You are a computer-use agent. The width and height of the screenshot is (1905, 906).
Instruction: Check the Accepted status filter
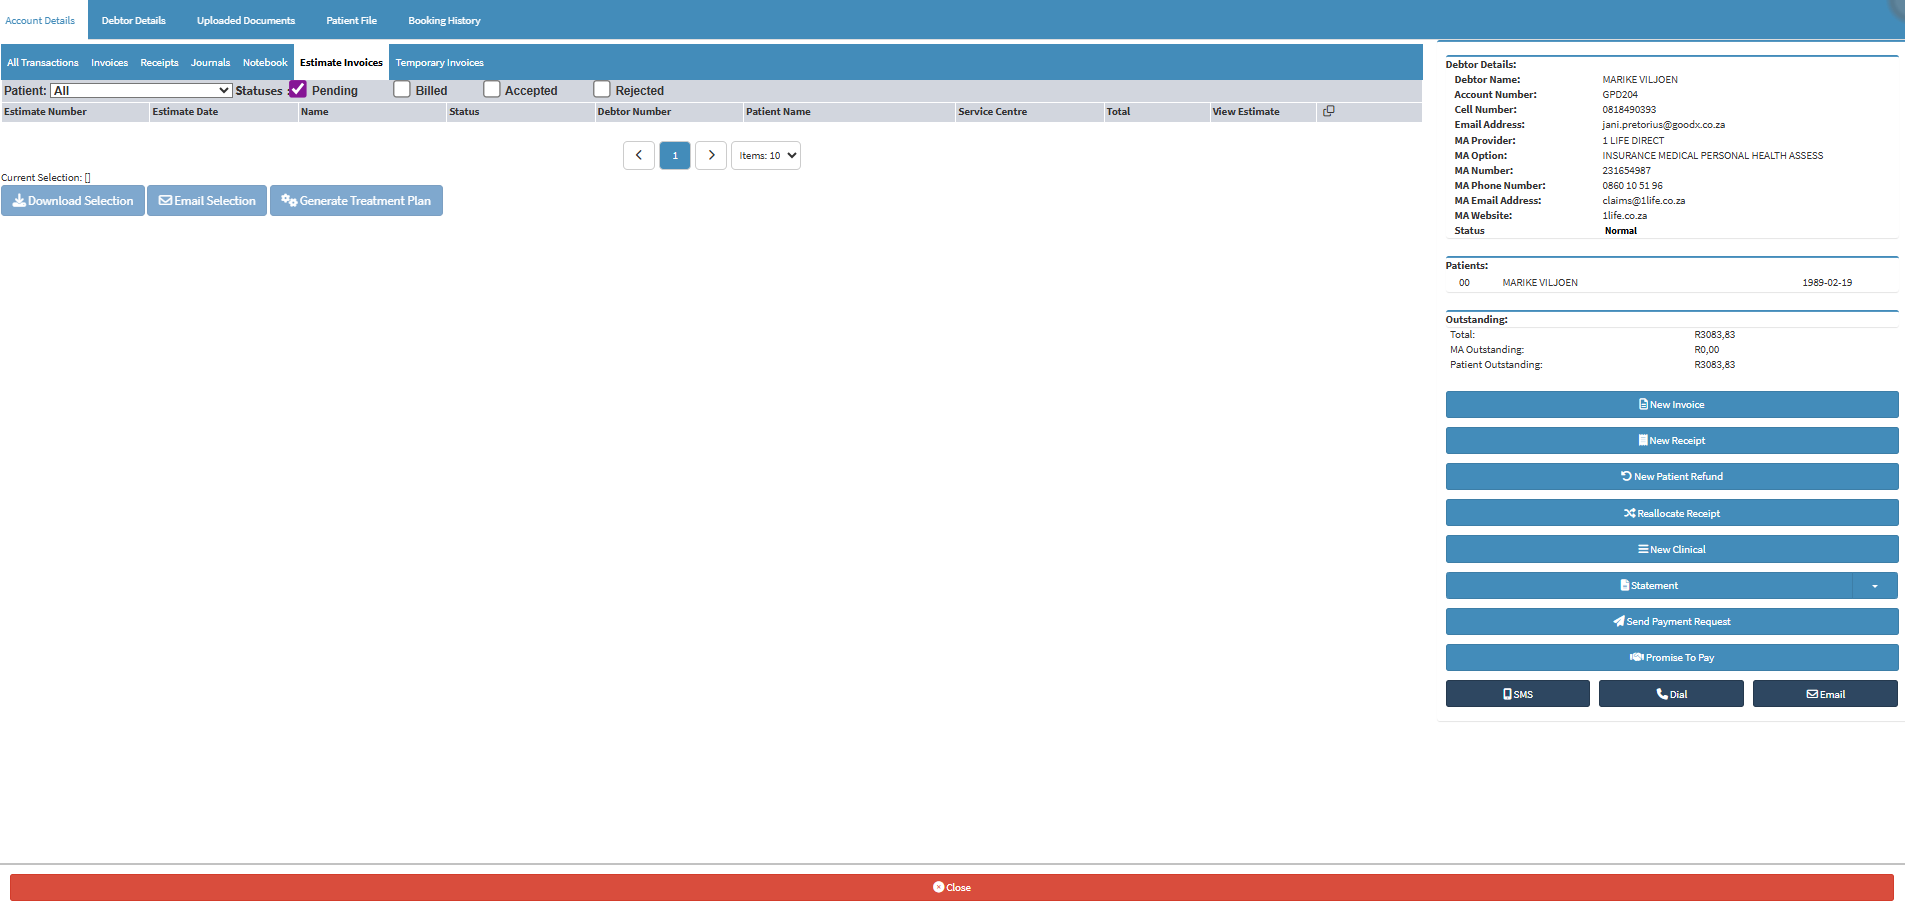(x=492, y=89)
